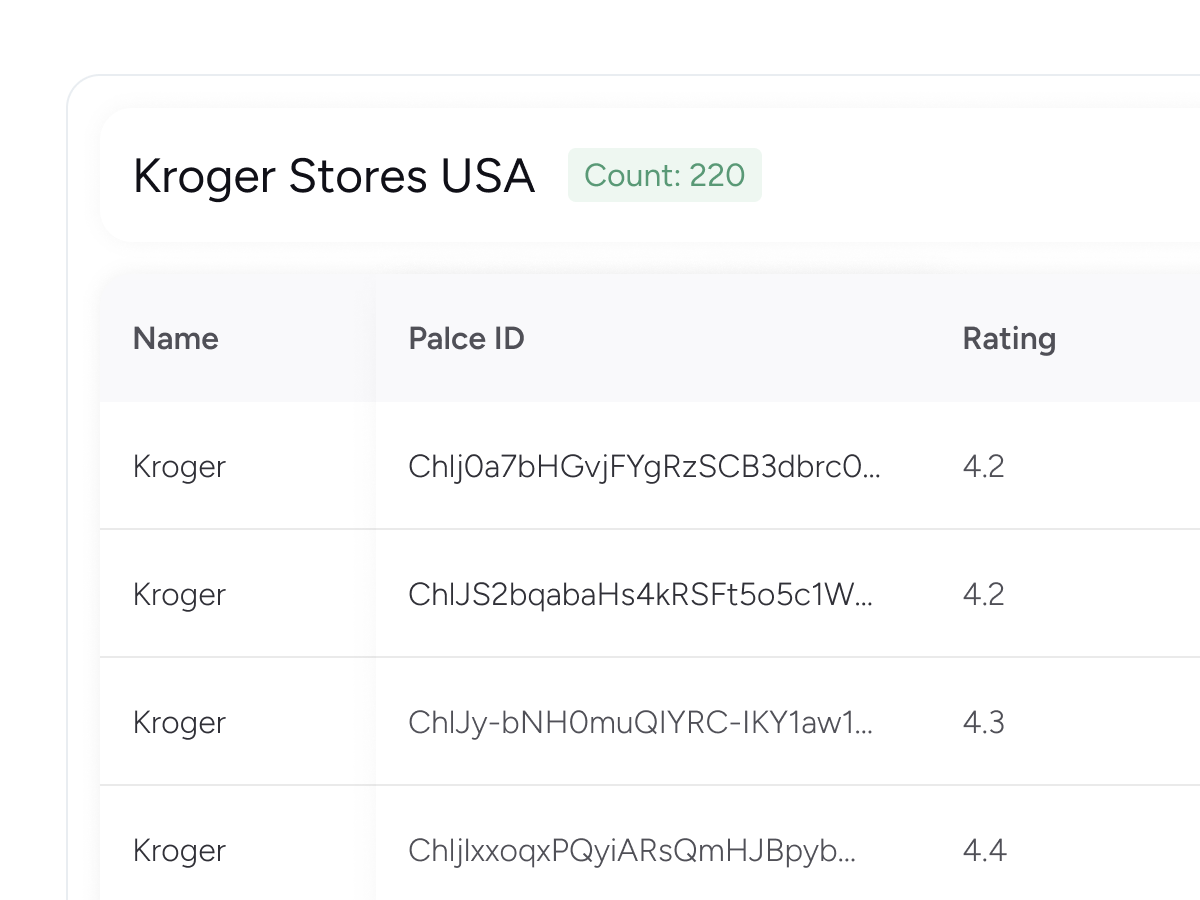Select Kroger name in third row

click(179, 723)
